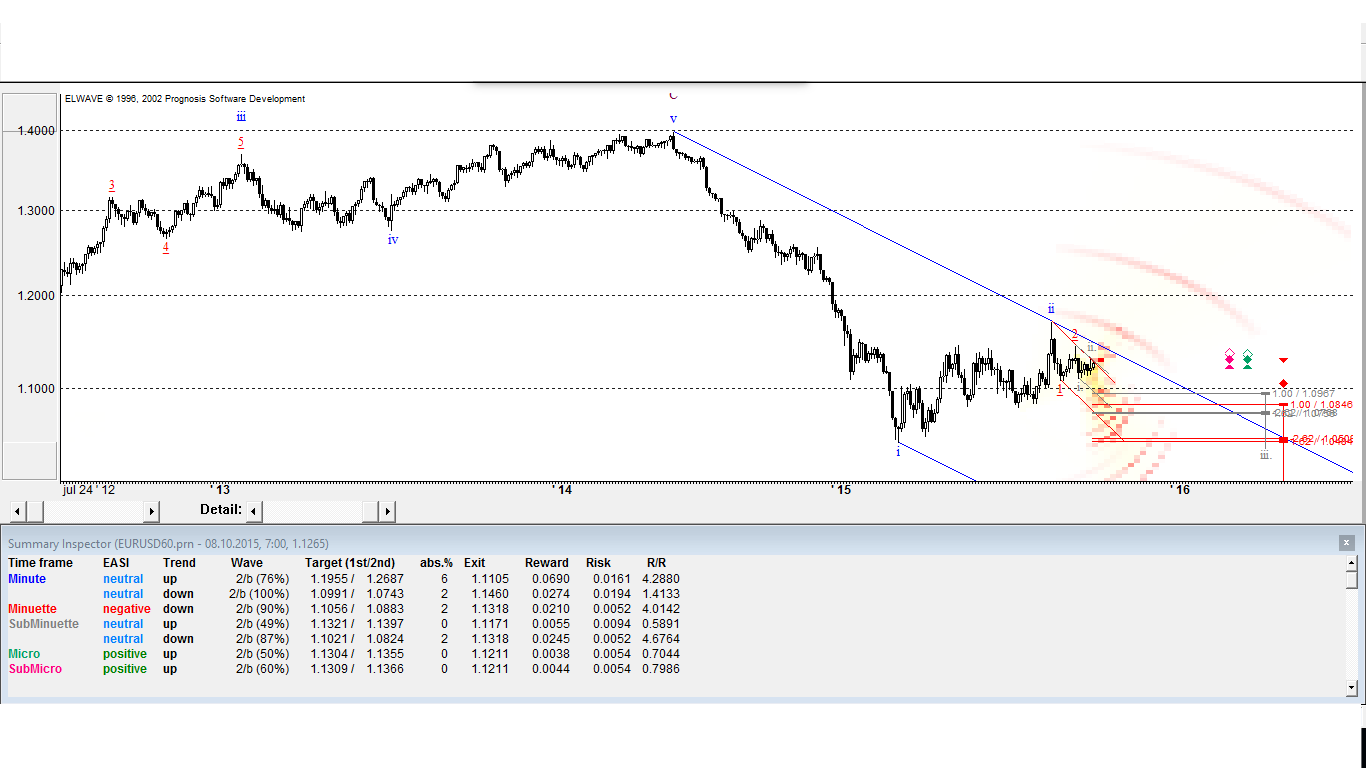Click the green diamond marker on chart
This screenshot has width=1366, height=768.
coord(1247,361)
